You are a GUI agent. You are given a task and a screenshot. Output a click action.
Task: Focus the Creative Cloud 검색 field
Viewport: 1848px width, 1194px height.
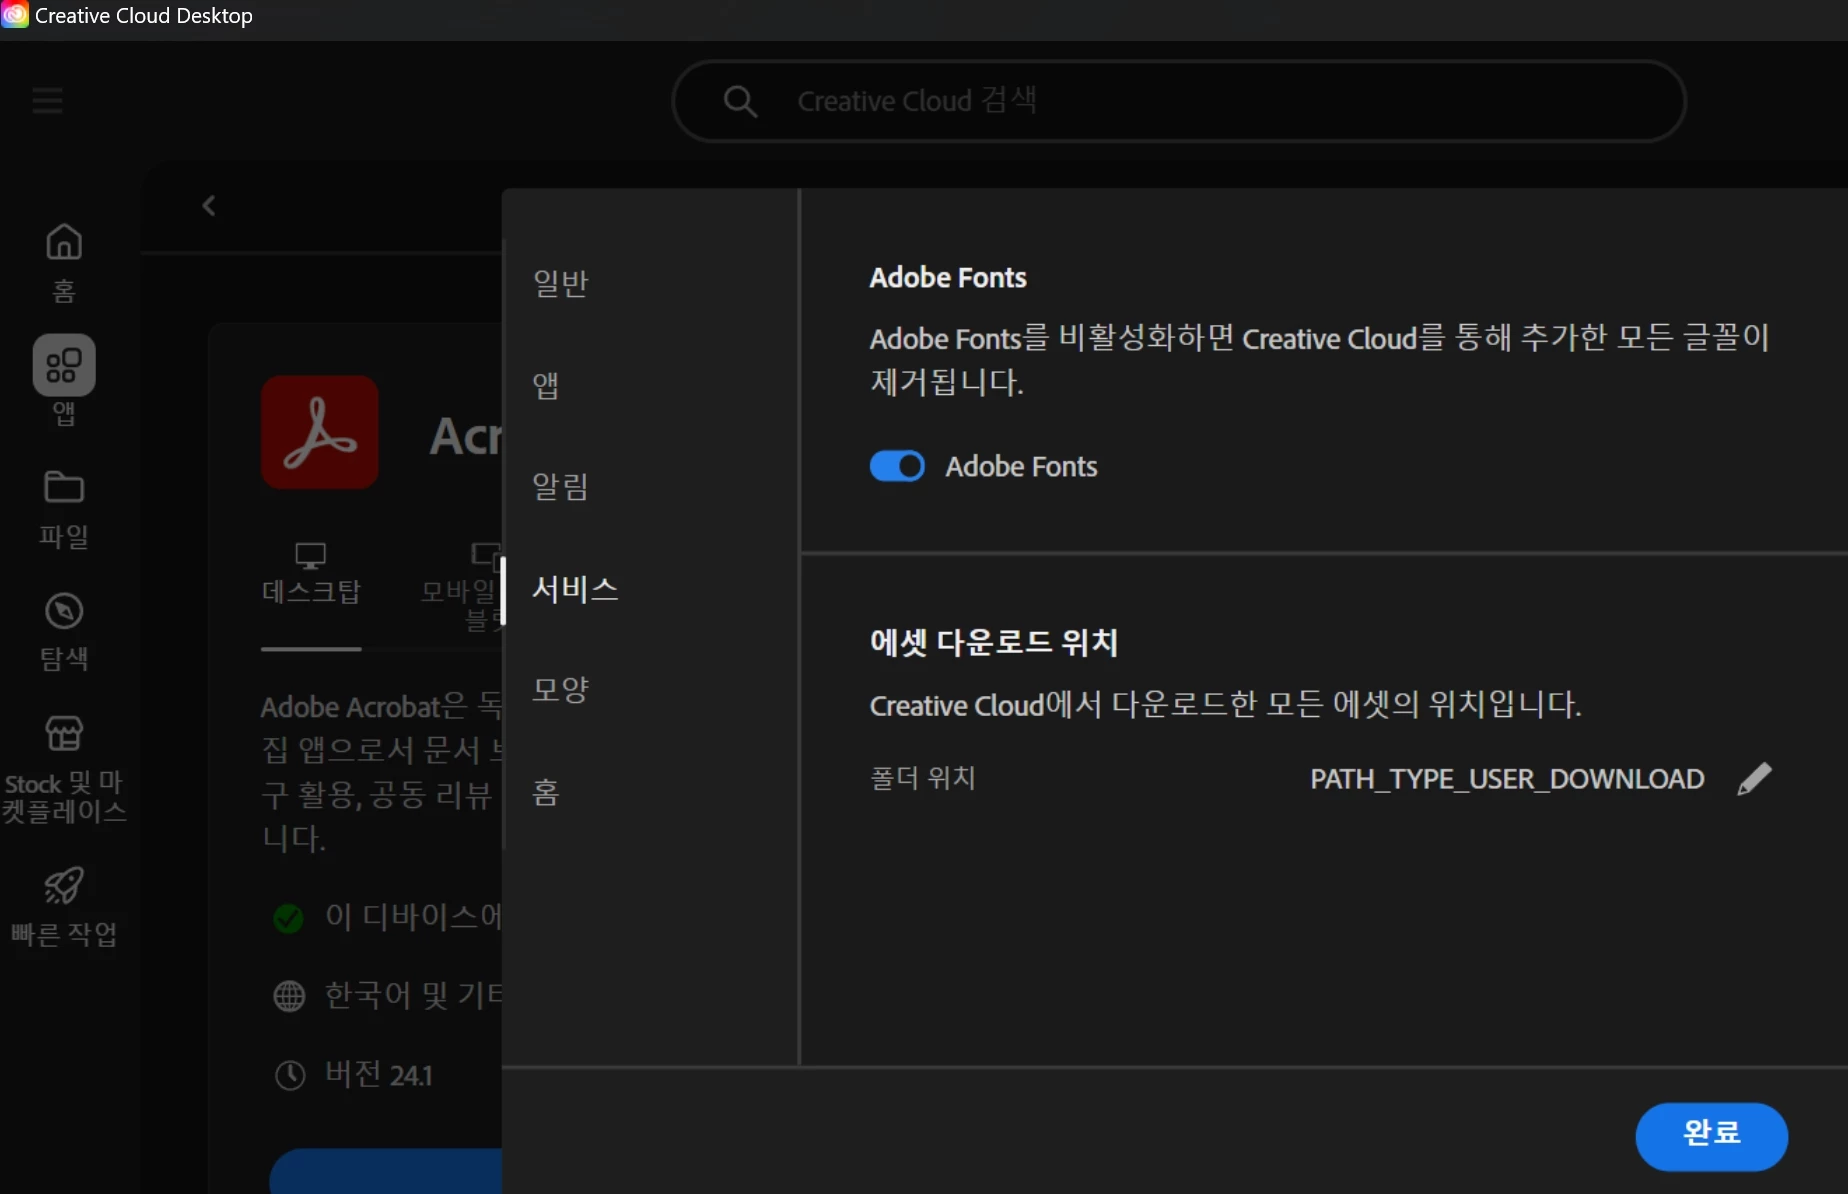pyautogui.click(x=1179, y=101)
